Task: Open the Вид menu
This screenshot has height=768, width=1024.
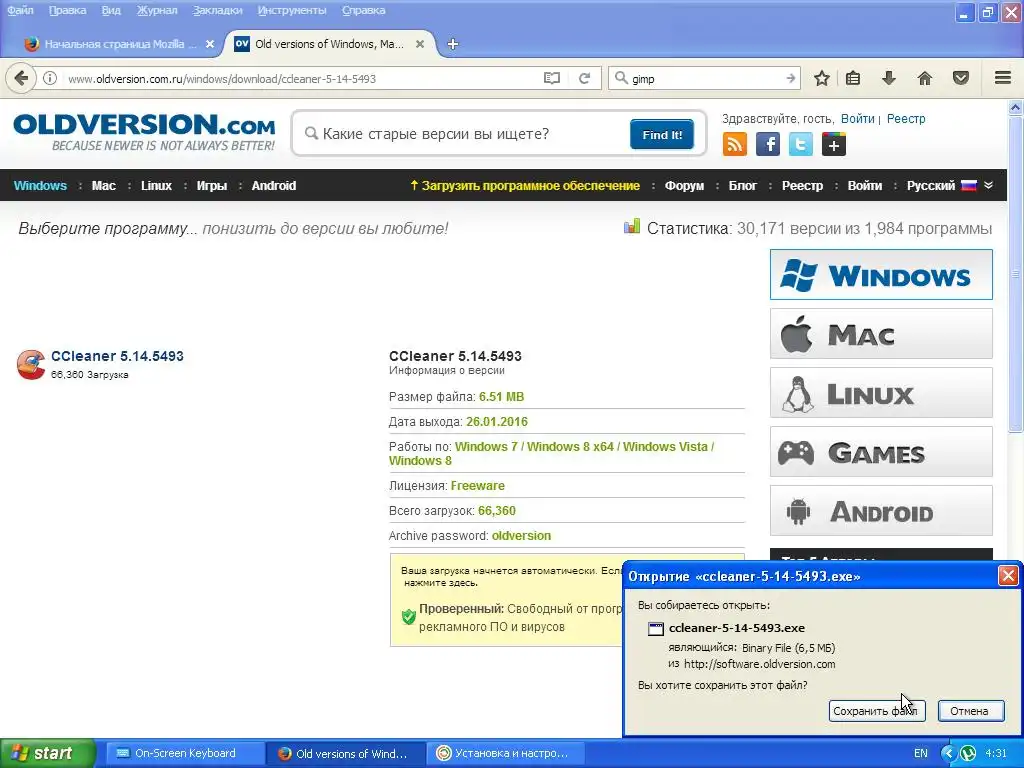Action: 111,10
